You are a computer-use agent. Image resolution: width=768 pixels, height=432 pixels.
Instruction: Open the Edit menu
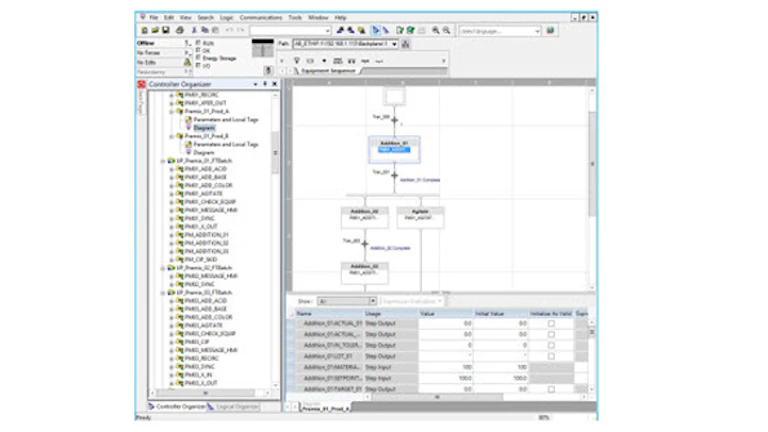(169, 17)
